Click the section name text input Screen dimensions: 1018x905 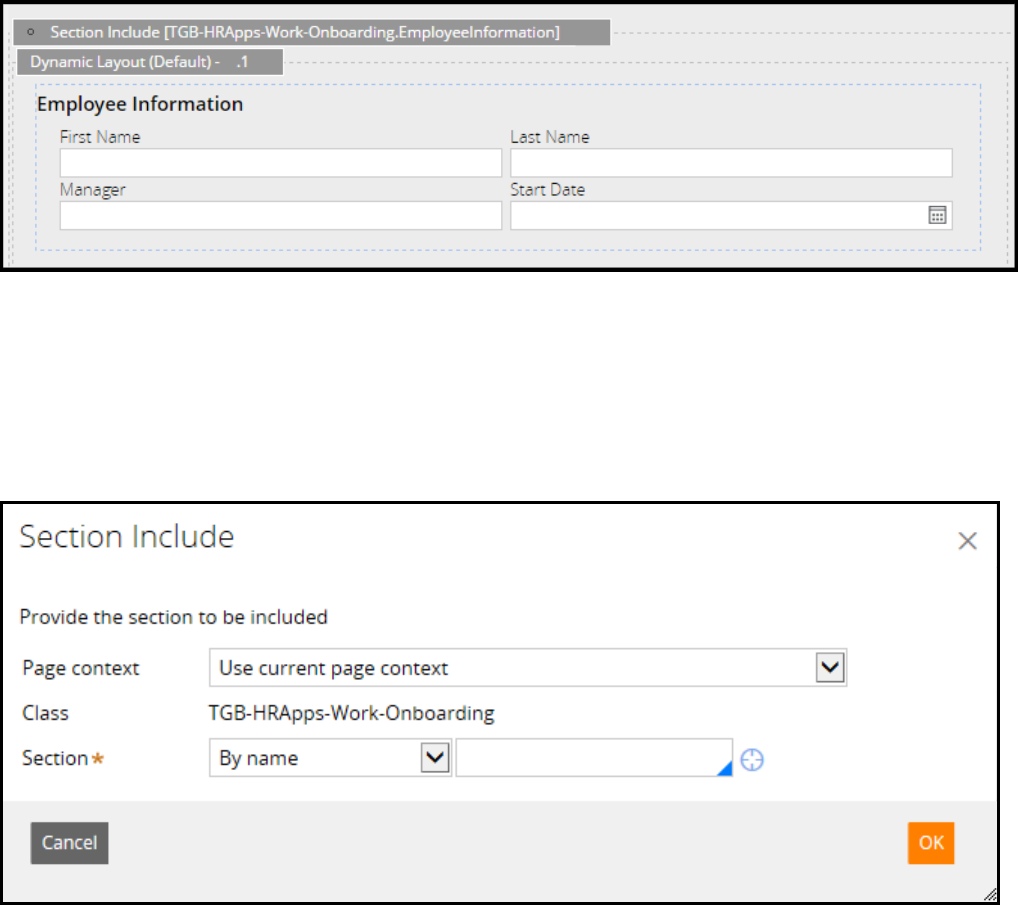[588, 758]
